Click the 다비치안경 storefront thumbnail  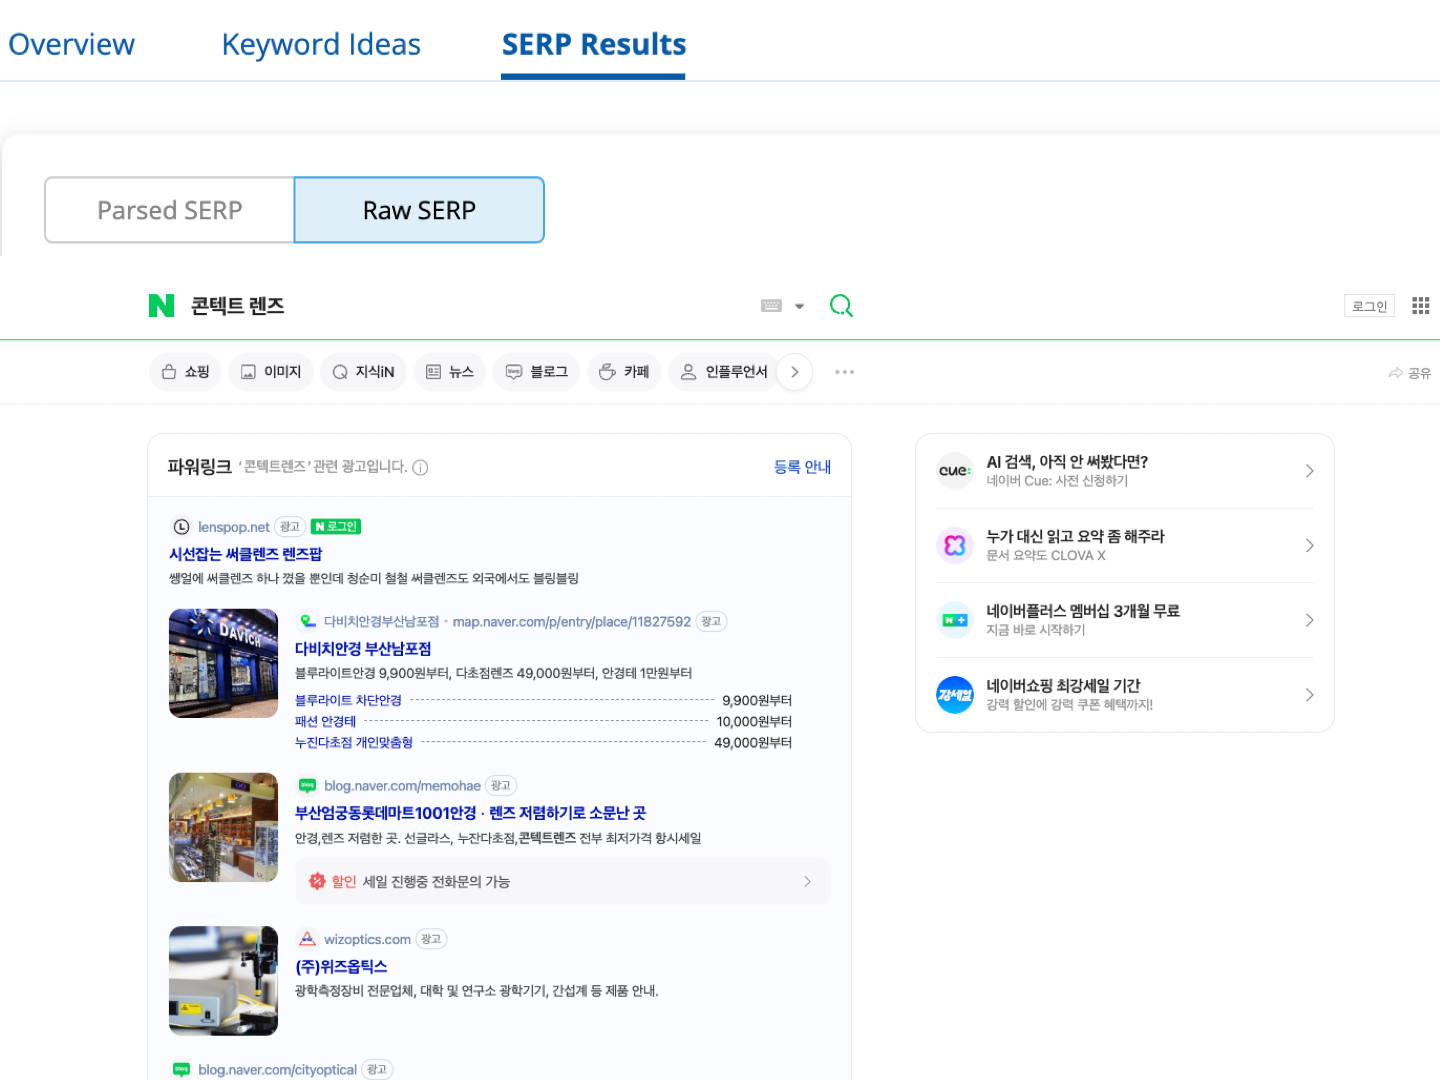(223, 663)
